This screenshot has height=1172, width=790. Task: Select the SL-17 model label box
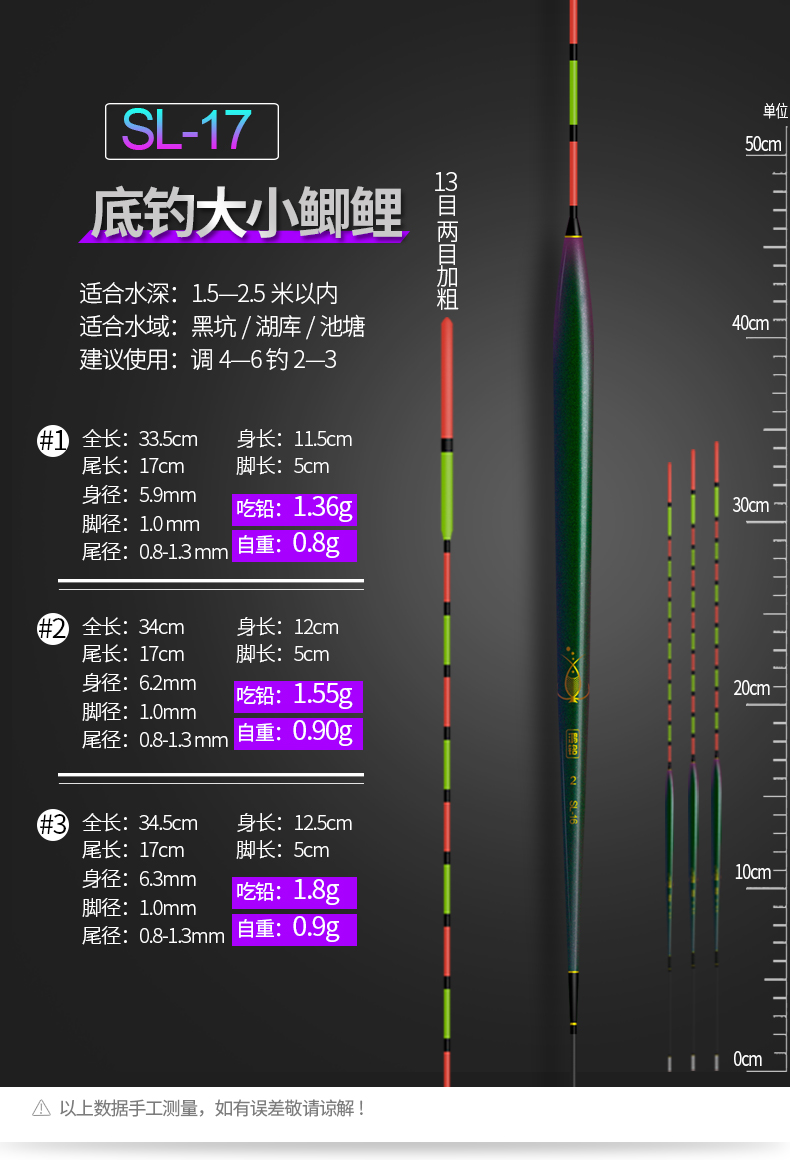click(192, 132)
